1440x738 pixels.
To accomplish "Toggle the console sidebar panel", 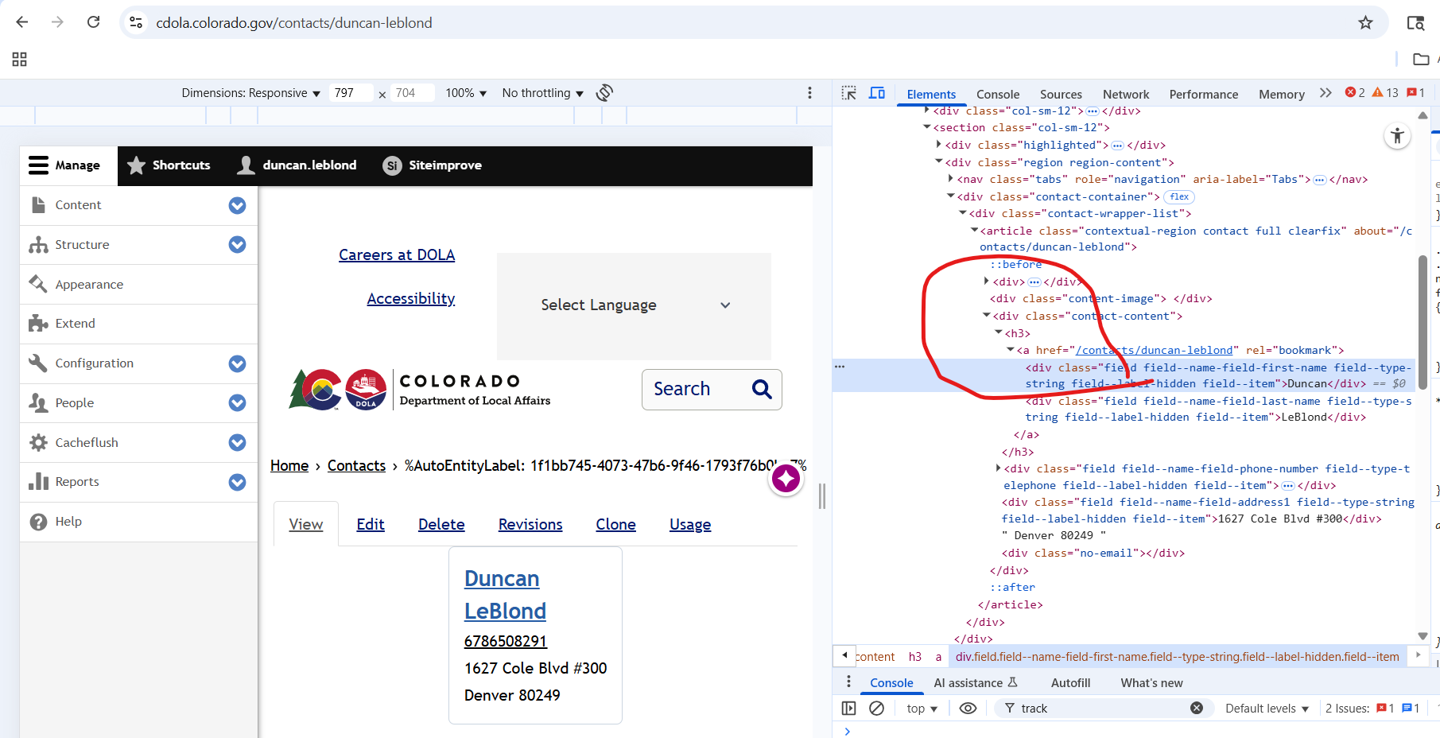I will click(849, 708).
